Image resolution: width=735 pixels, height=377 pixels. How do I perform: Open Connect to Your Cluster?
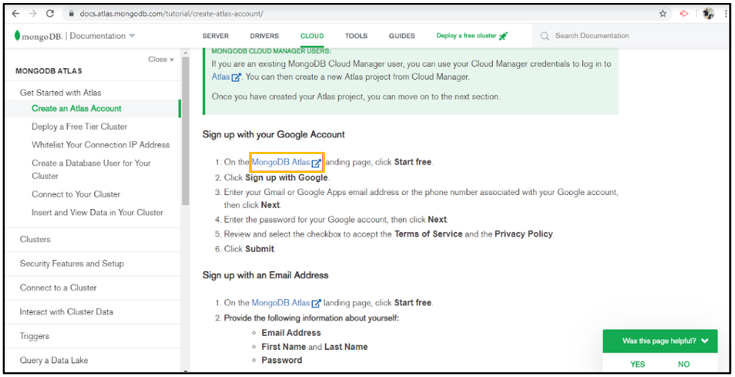[x=76, y=194]
